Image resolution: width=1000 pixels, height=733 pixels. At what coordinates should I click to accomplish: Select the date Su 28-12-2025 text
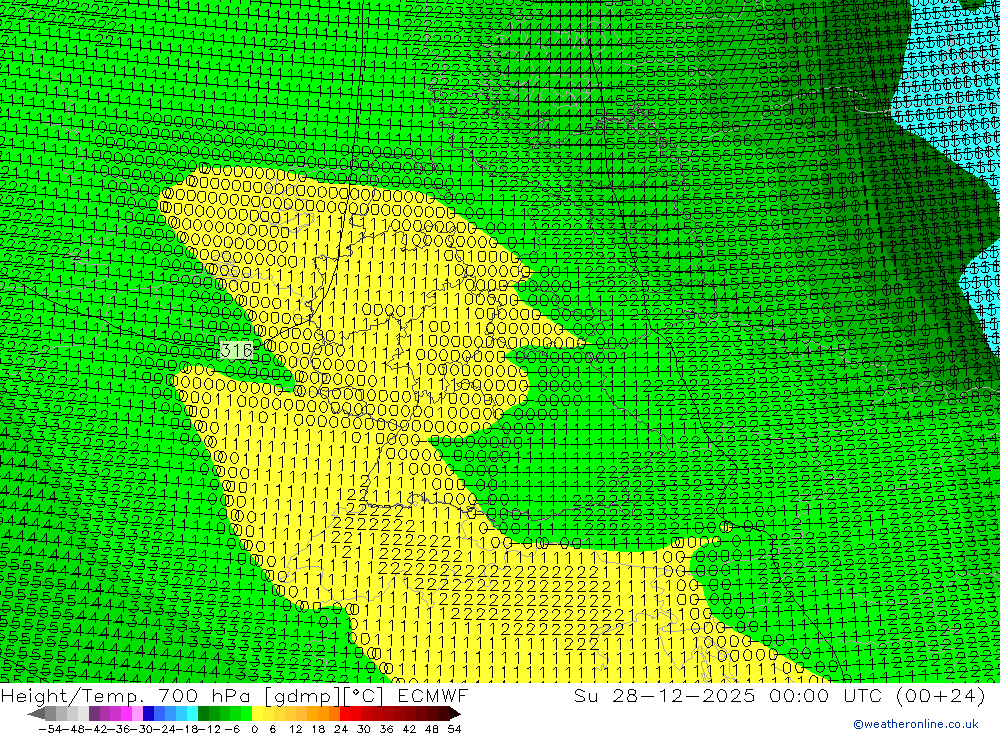pos(658,696)
